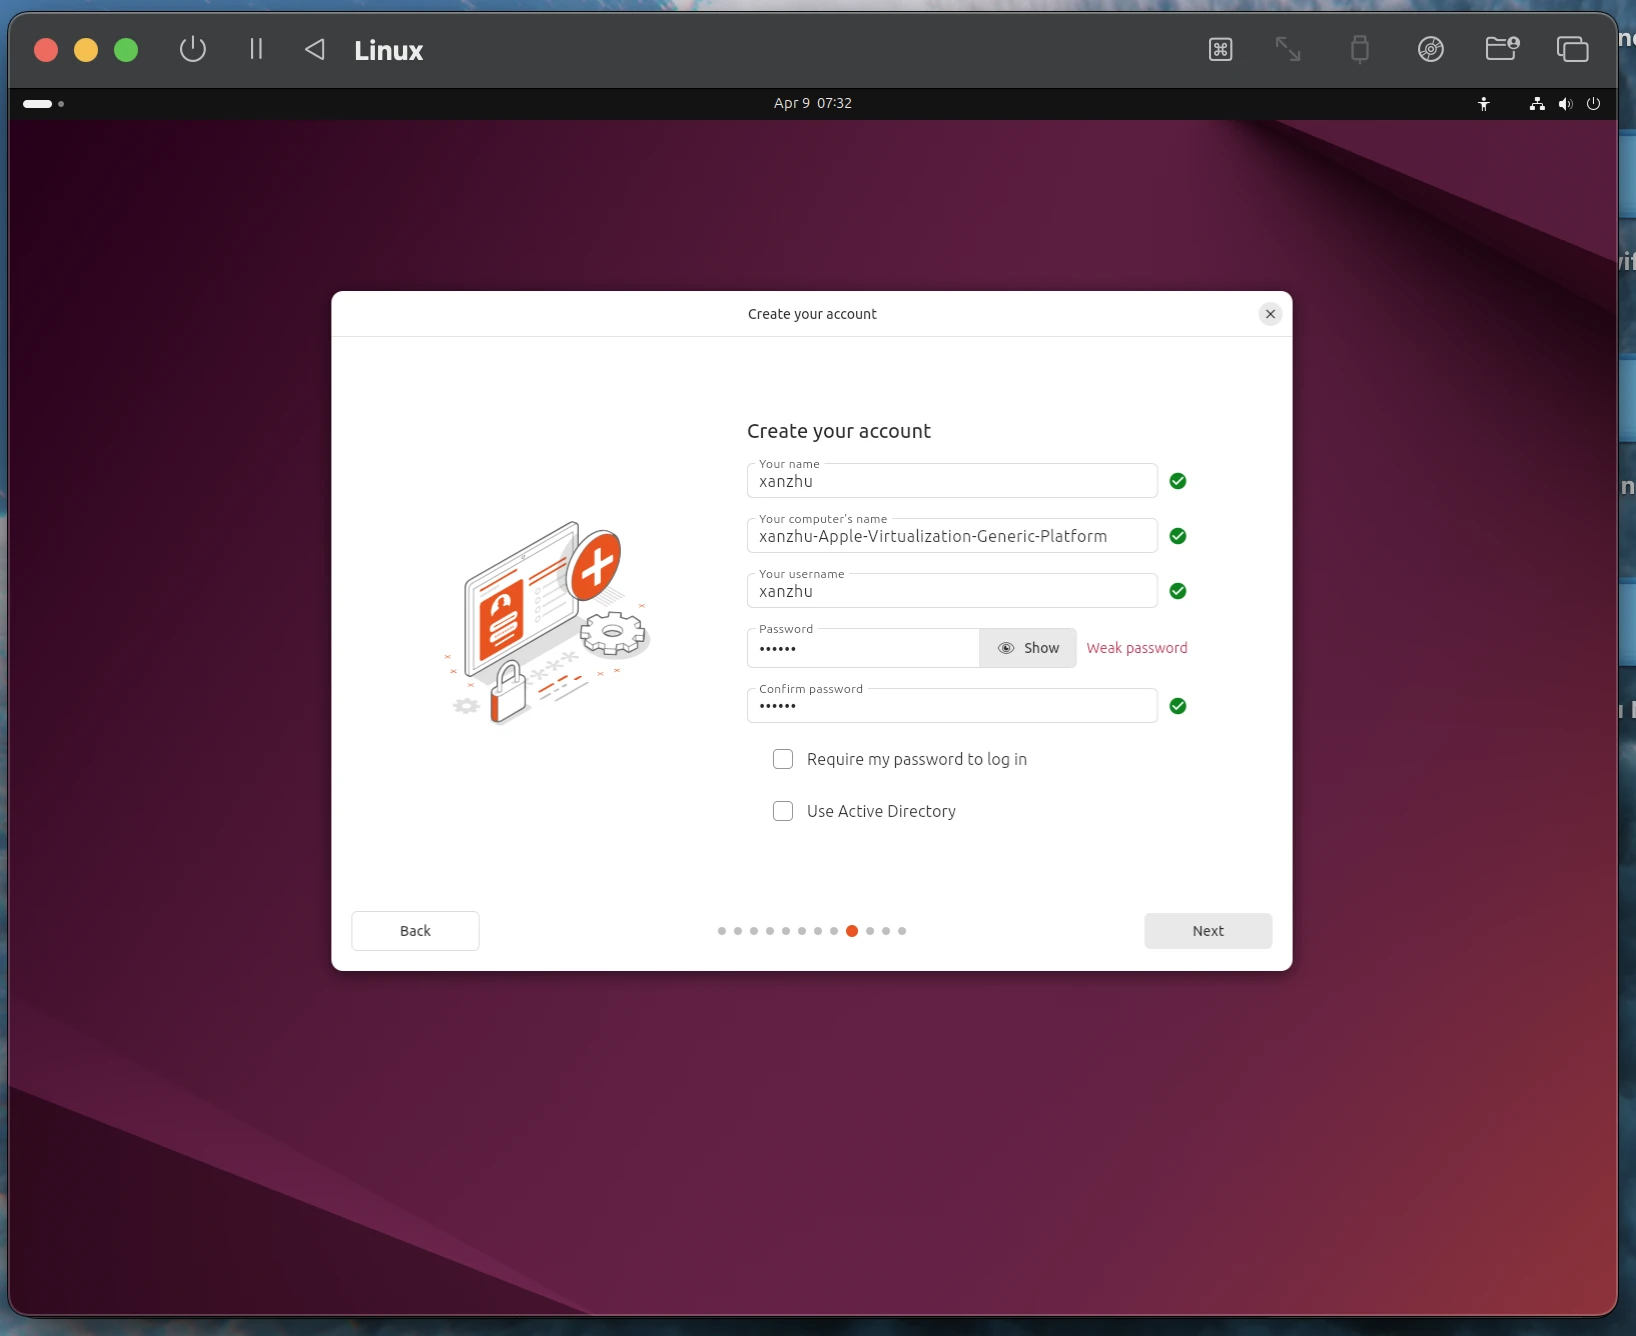Screen dimensions: 1636x1336
Task: Minimize the VM window with yellow button
Action: click(x=86, y=50)
